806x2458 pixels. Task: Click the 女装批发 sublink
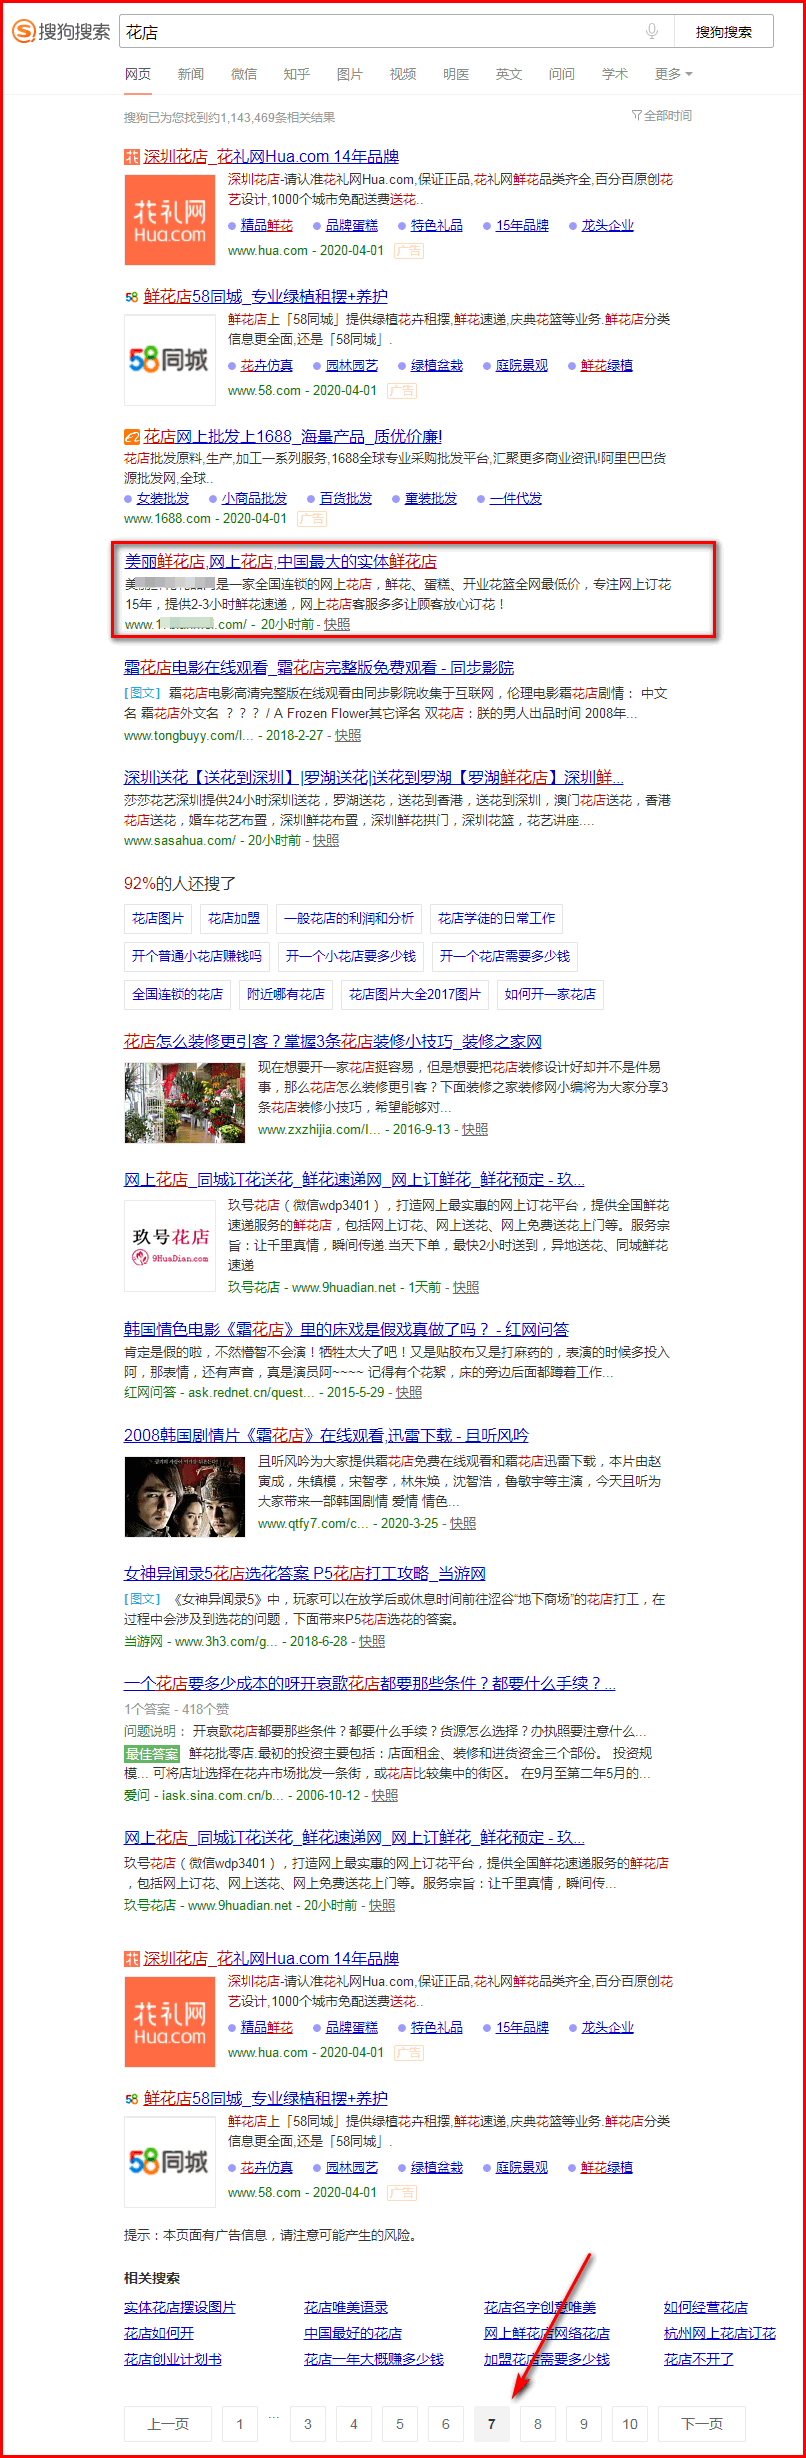coord(163,498)
